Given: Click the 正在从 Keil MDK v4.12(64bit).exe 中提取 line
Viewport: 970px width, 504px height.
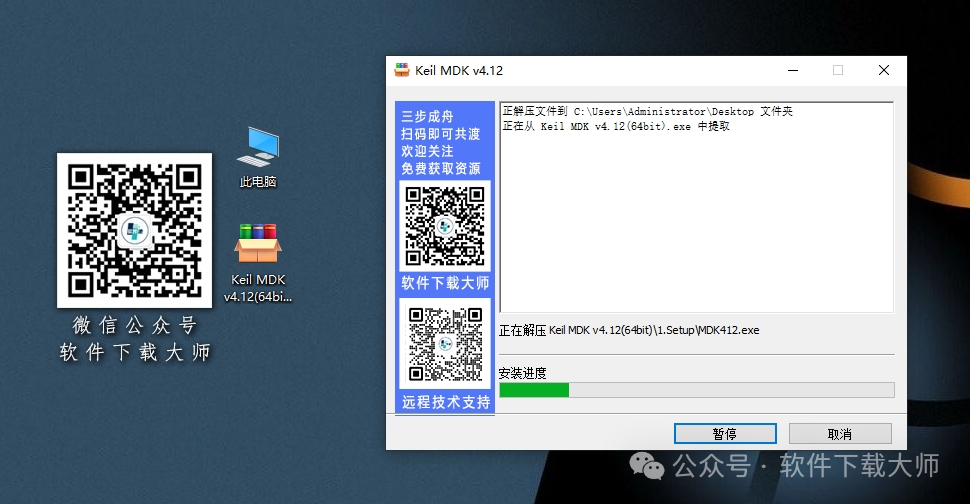Looking at the screenshot, I should (616, 126).
